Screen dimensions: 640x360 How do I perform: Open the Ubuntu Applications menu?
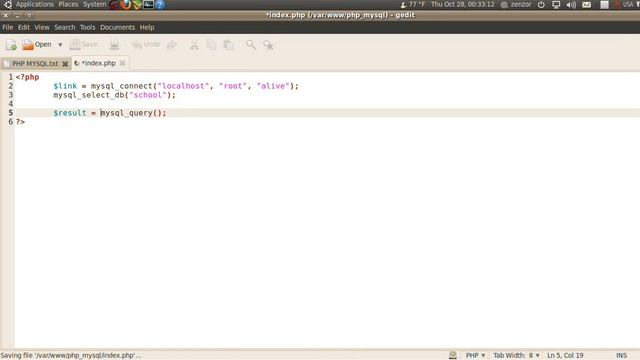point(35,4)
